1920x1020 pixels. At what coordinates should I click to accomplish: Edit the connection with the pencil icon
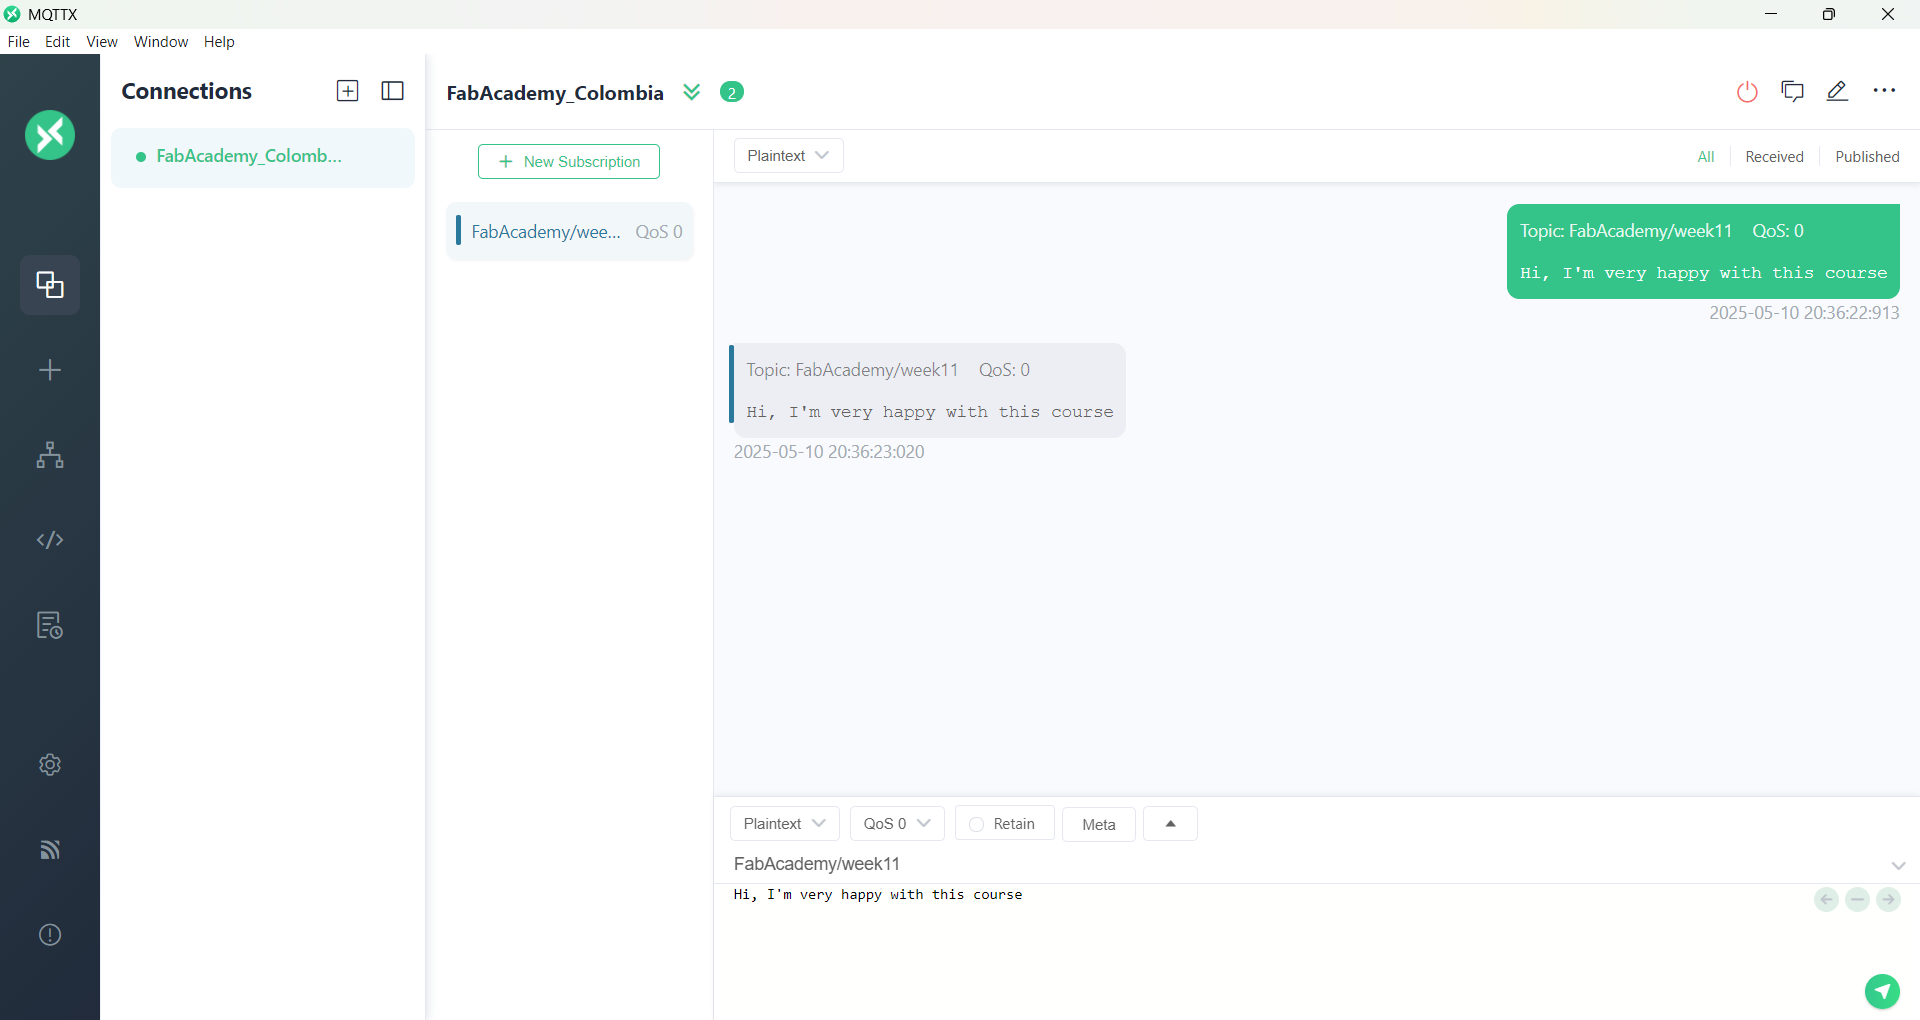[x=1837, y=91]
